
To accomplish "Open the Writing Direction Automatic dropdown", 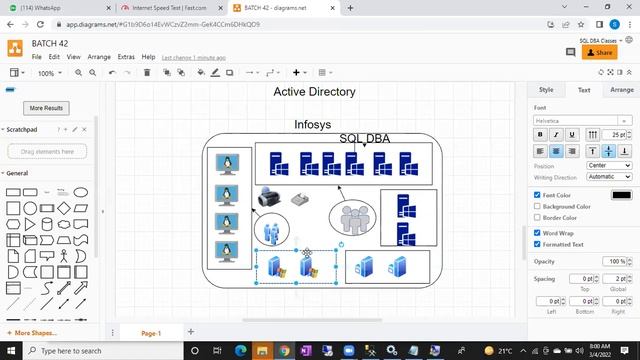I will pos(609,177).
